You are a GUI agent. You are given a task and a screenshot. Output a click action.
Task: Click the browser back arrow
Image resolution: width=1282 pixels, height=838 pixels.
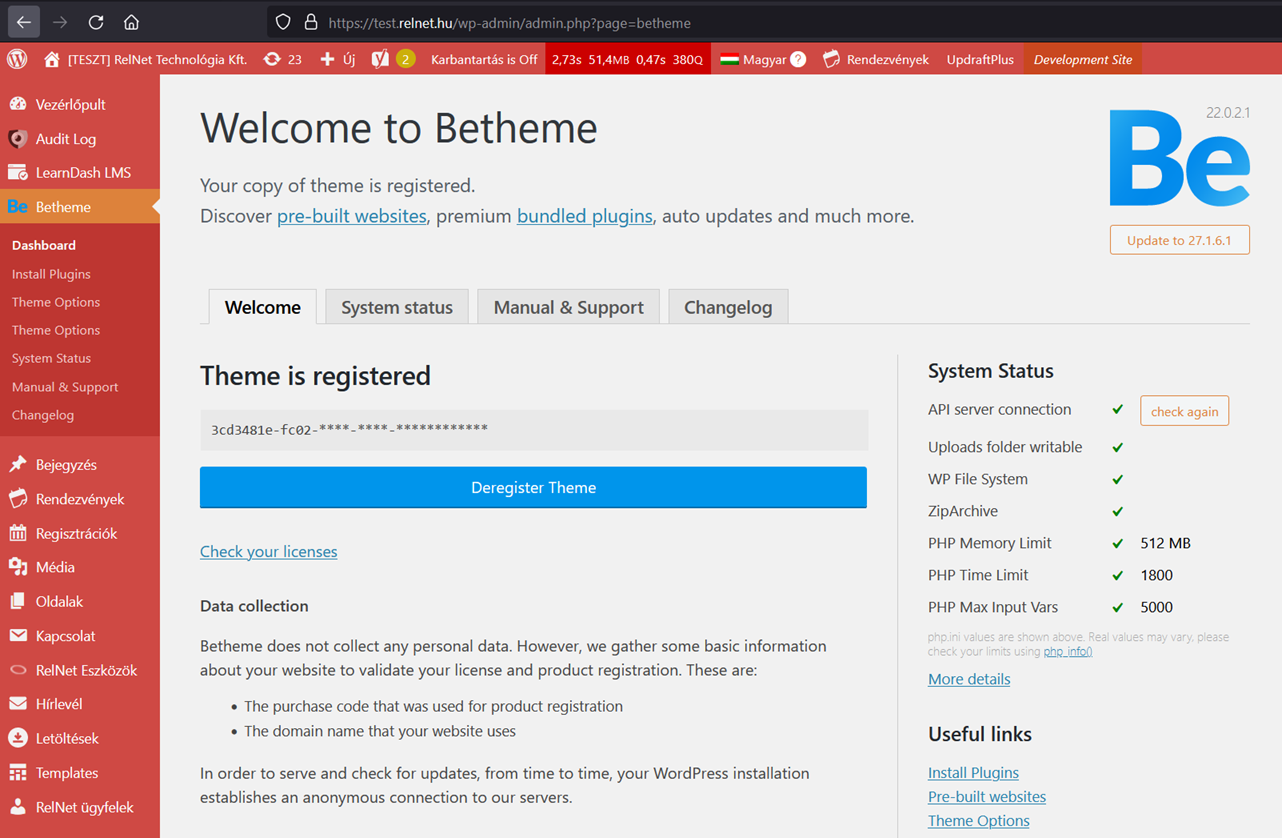tap(24, 22)
